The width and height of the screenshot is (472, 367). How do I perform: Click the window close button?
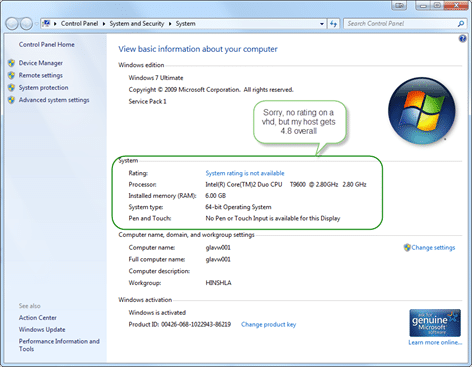(x=456, y=5)
